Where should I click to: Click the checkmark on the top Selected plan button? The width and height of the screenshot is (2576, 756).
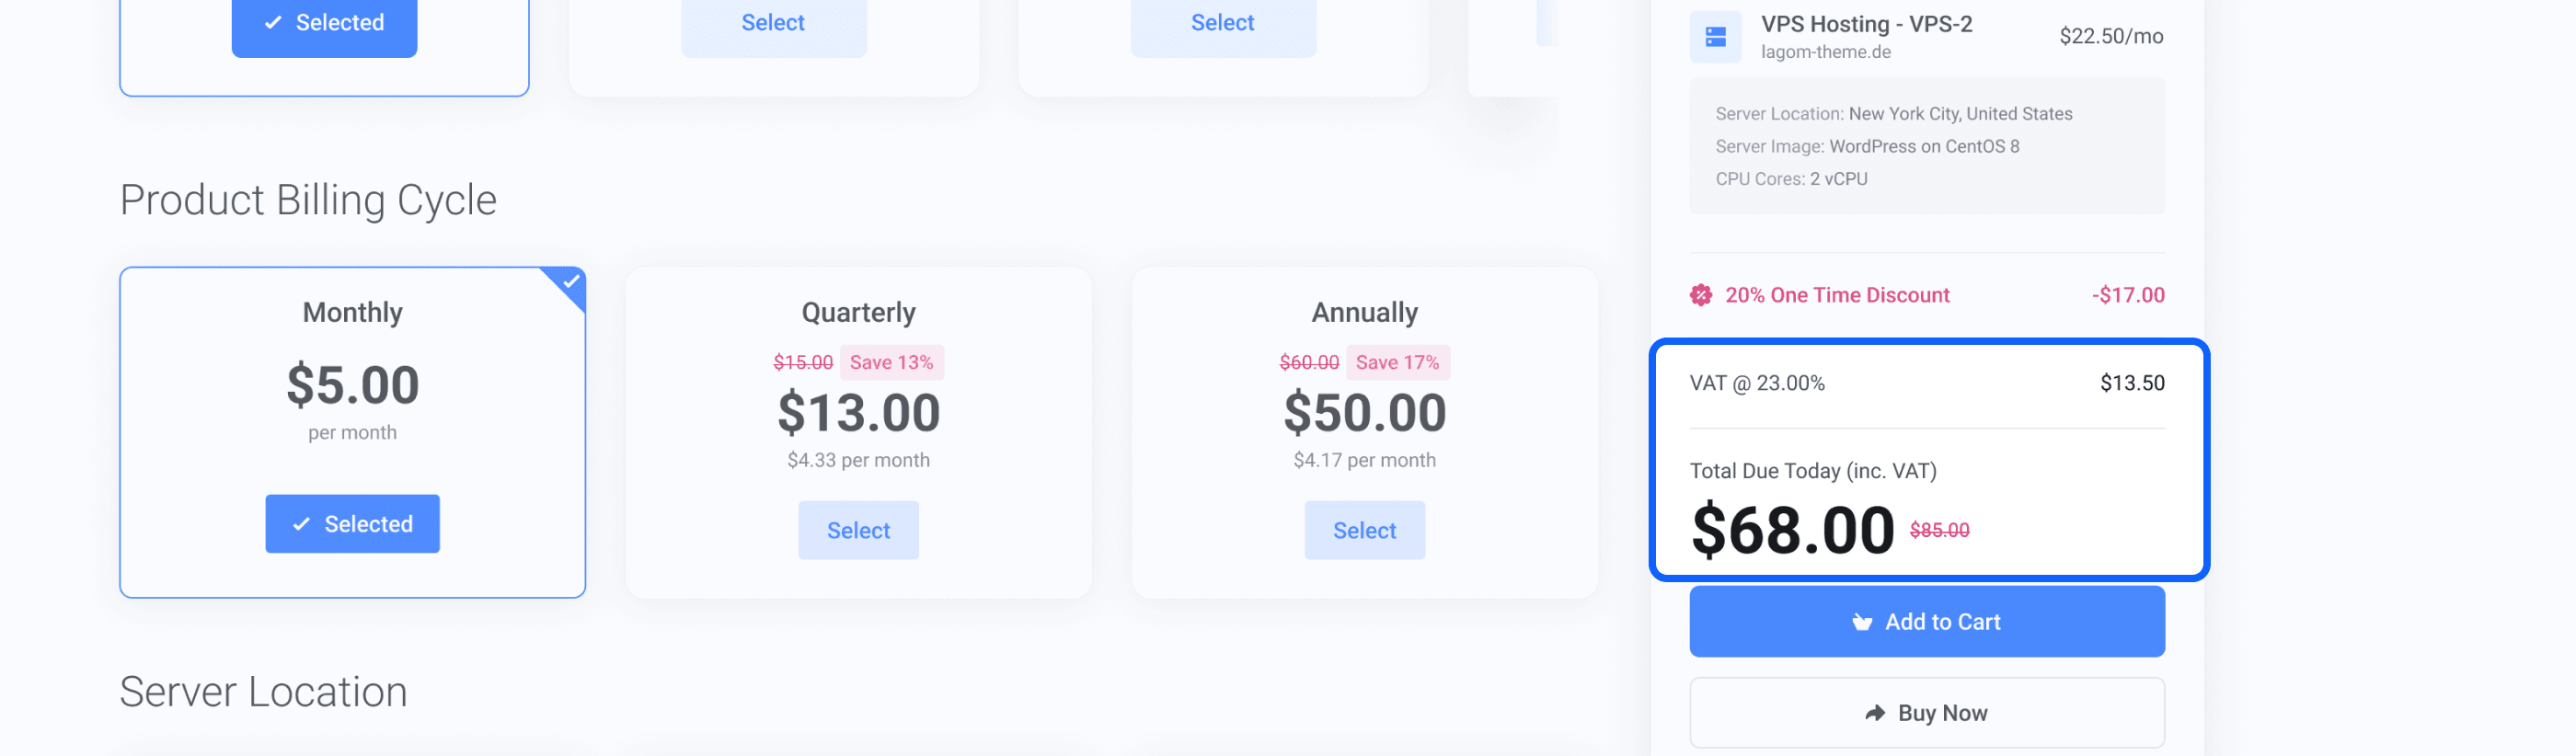click(x=272, y=21)
